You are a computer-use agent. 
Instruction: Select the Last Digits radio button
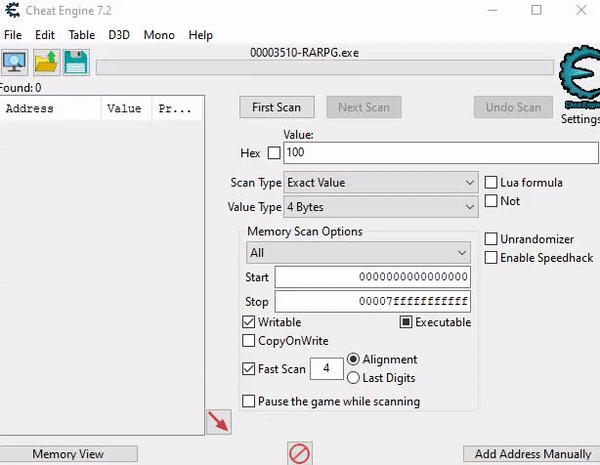point(353,378)
